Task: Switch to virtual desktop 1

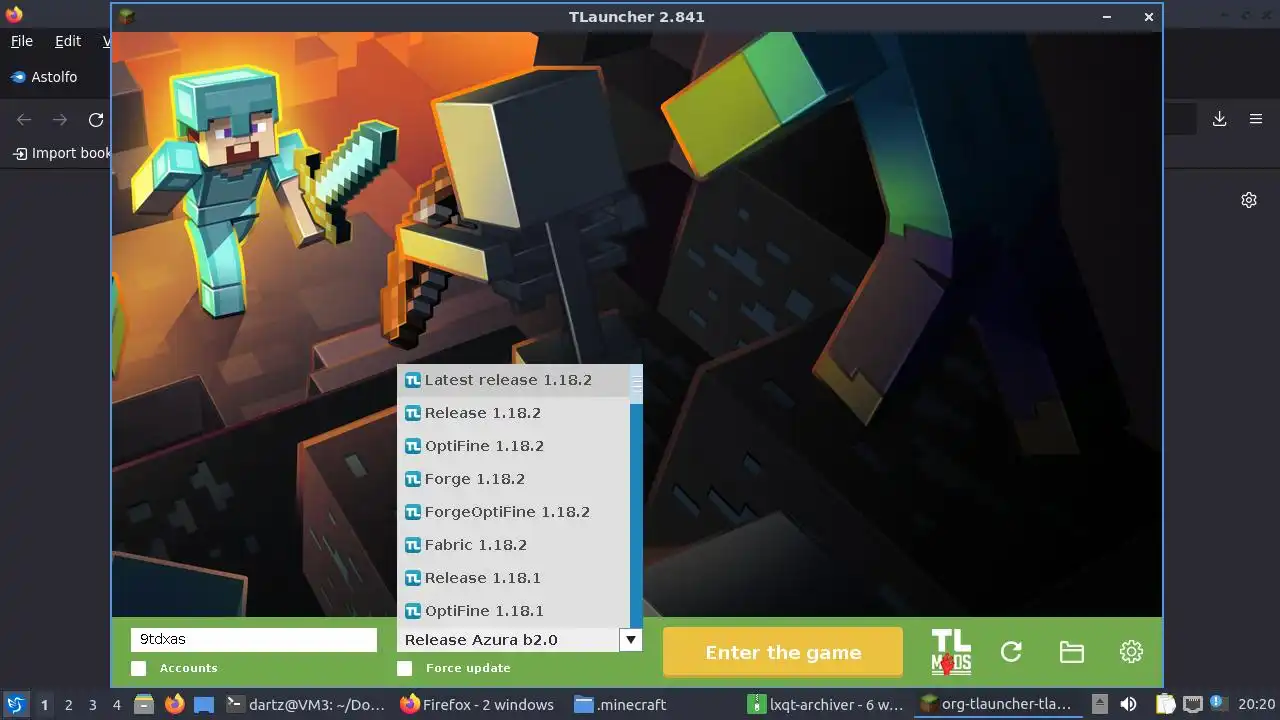Action: [x=44, y=704]
